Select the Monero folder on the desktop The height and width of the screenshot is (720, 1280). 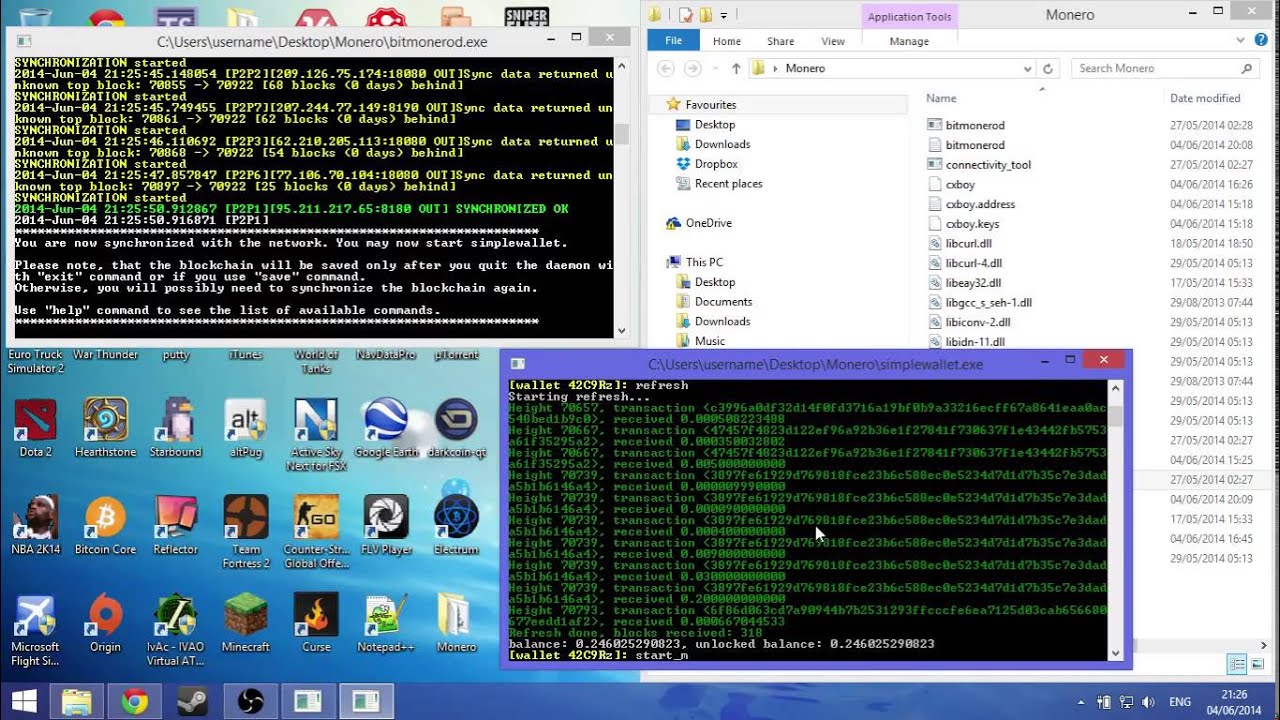click(x=456, y=622)
